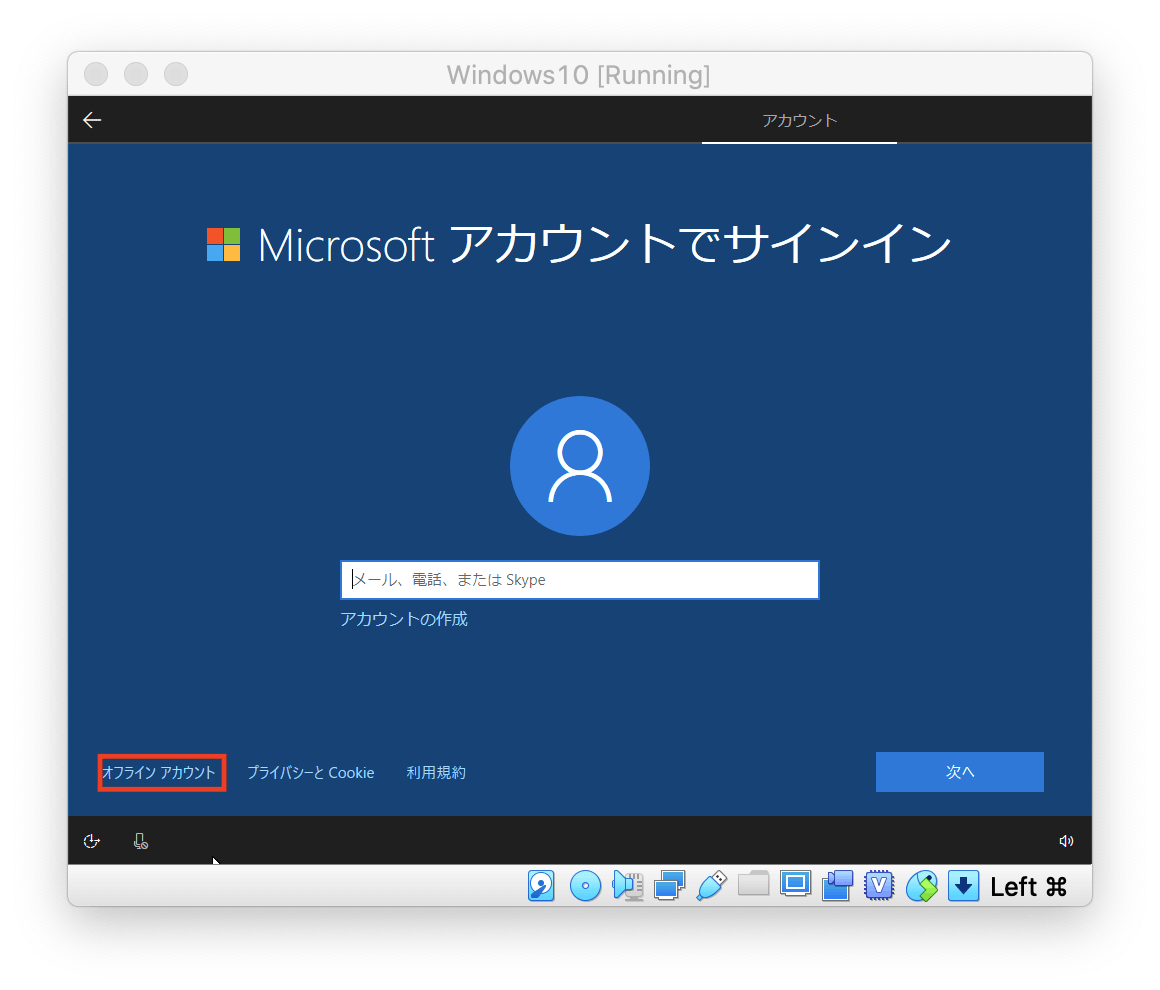The width and height of the screenshot is (1160, 990).
Task: Select the アカウント tab at the top
Action: click(x=799, y=119)
